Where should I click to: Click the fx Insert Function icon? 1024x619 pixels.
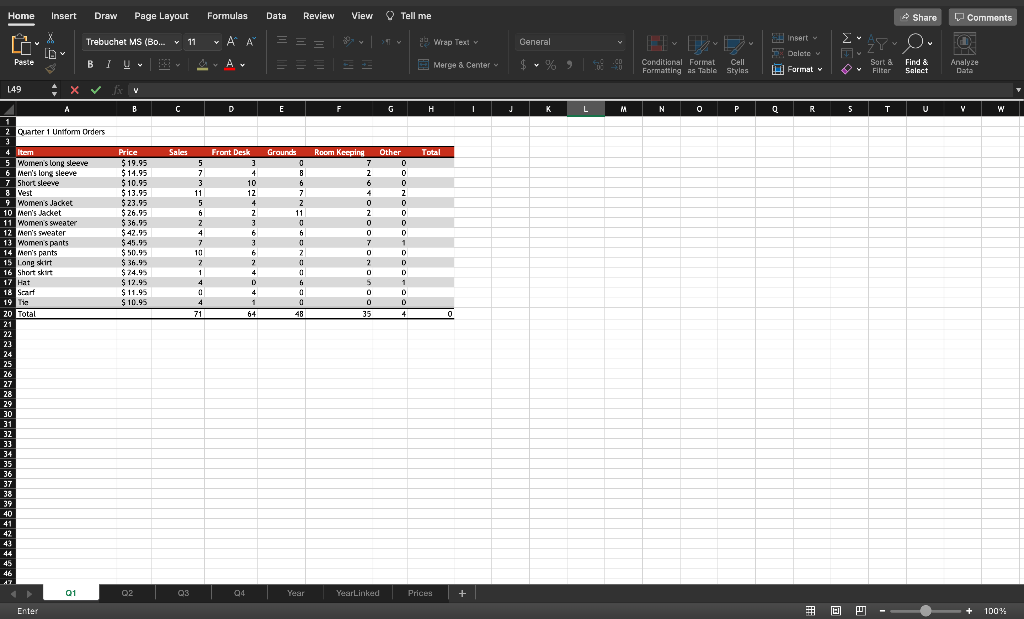point(118,90)
